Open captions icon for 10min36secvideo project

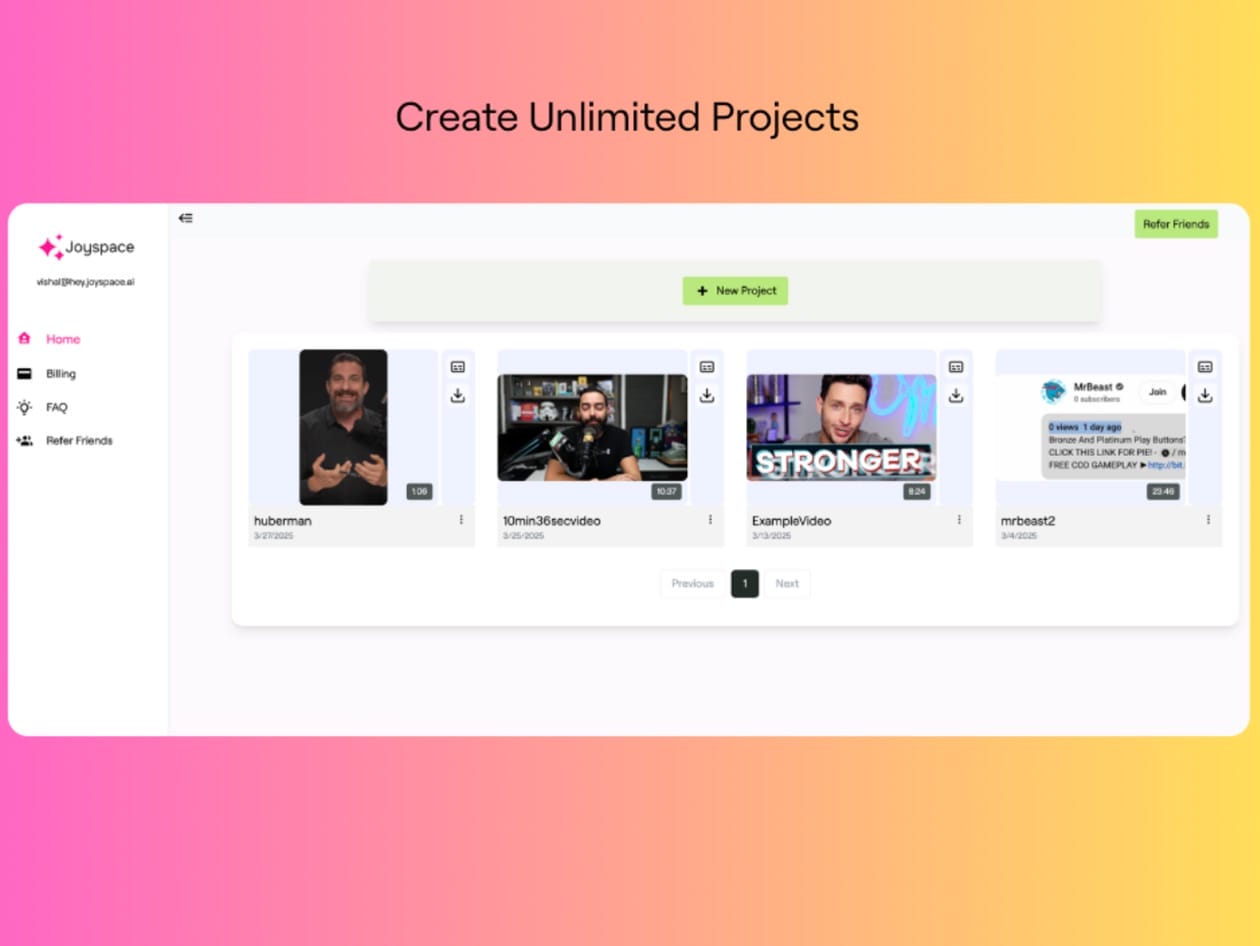click(707, 367)
